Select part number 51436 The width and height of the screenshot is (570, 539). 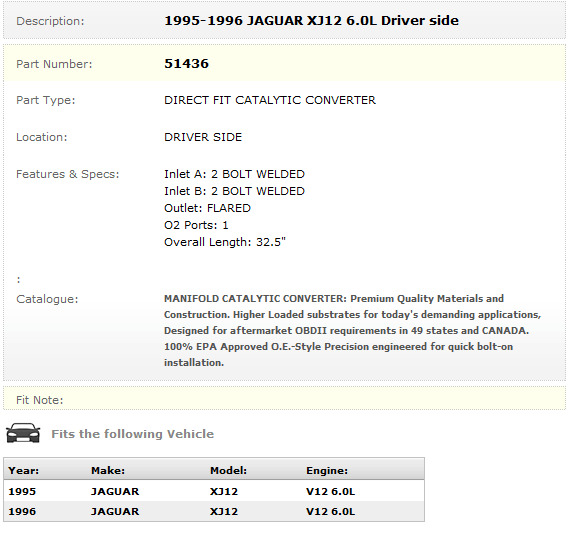coord(186,64)
